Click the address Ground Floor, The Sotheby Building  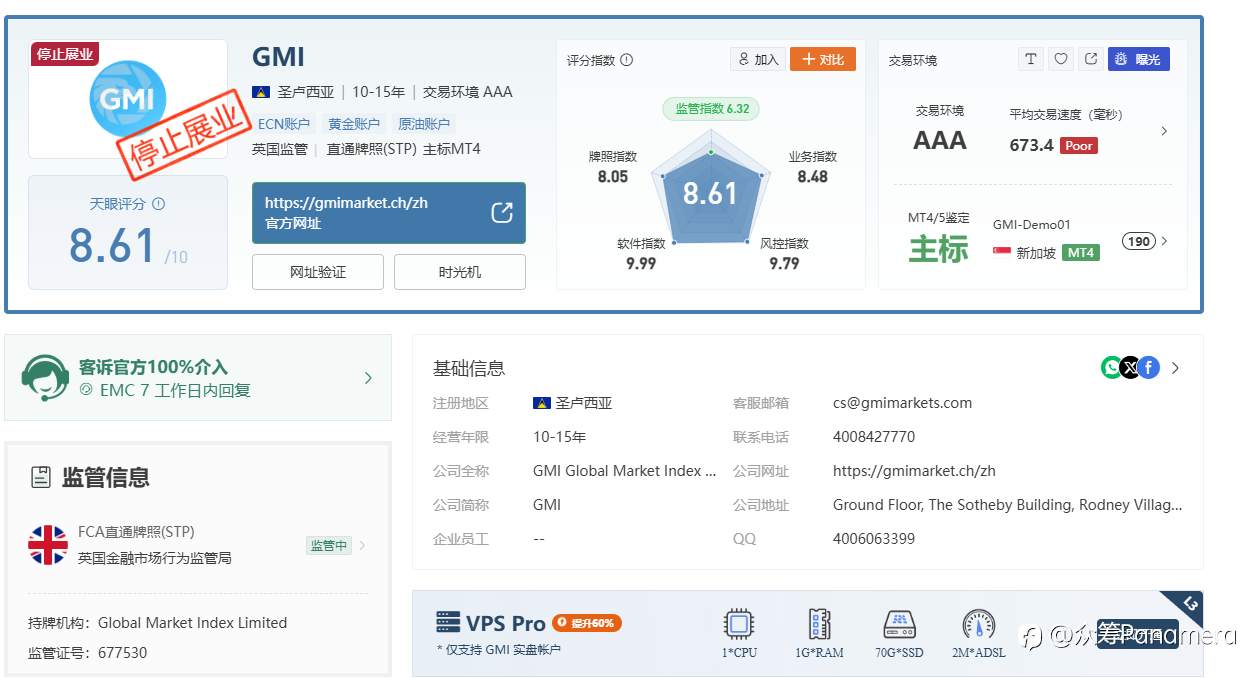(x=1008, y=505)
